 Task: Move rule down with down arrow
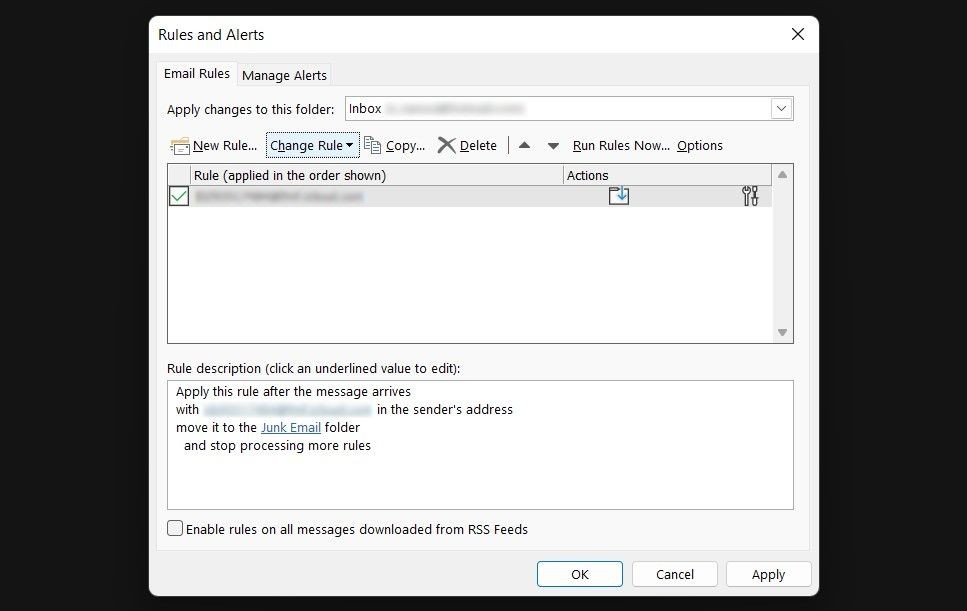(x=553, y=146)
